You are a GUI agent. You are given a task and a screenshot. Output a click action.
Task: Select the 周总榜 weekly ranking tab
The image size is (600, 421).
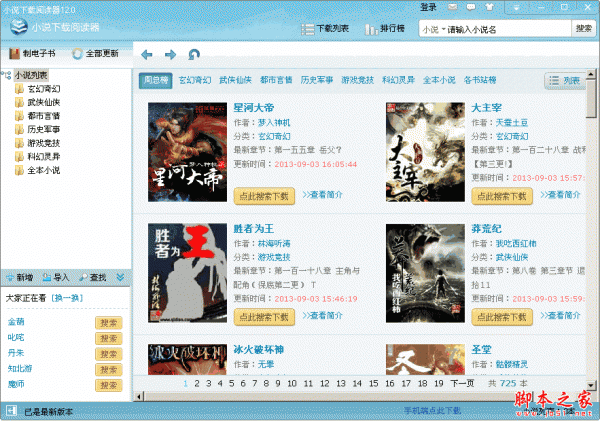coord(156,80)
